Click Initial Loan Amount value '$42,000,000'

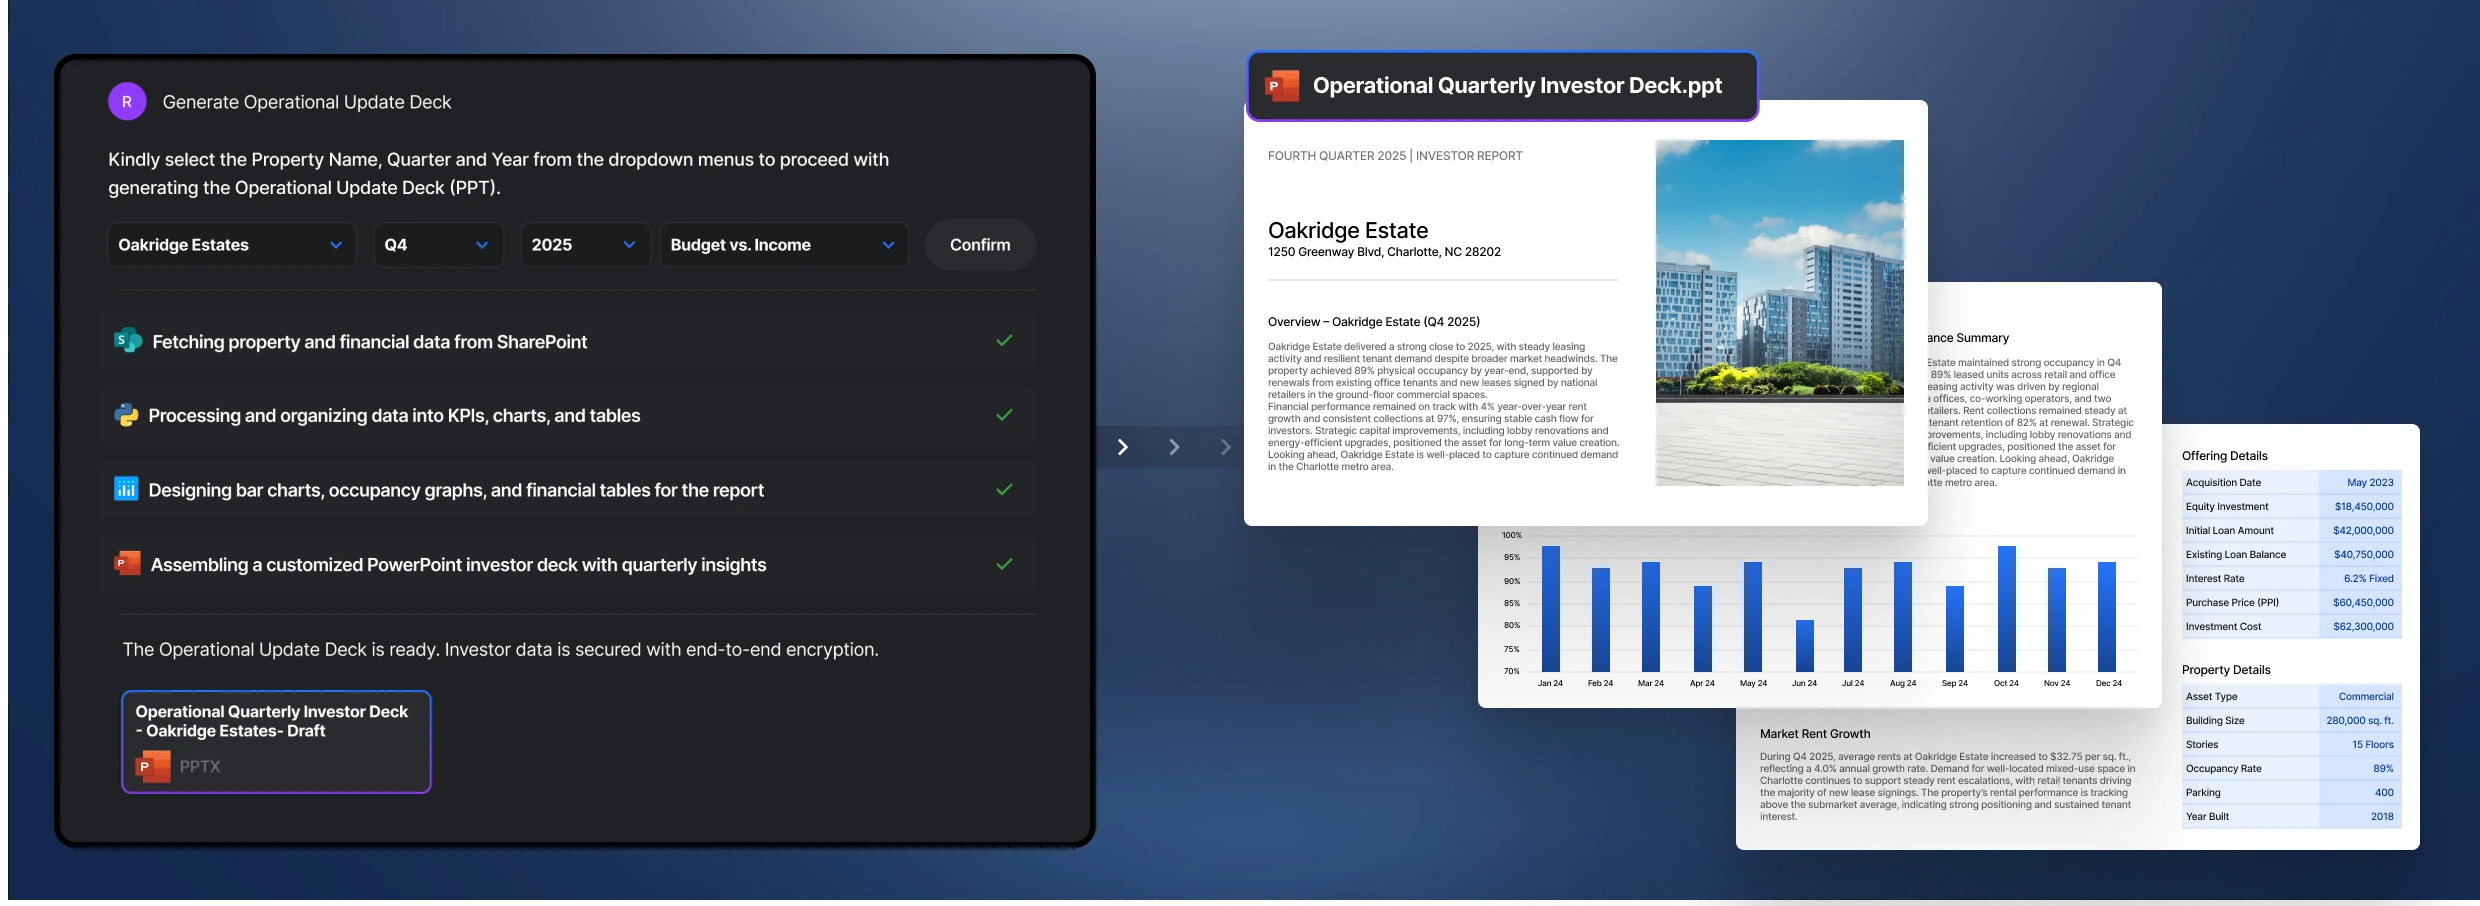[x=2363, y=531]
